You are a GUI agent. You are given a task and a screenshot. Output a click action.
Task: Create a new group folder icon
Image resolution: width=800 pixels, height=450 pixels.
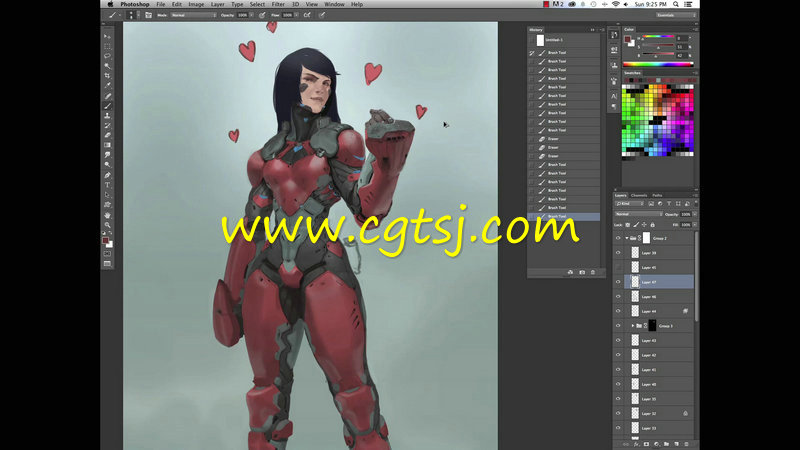click(x=666, y=444)
